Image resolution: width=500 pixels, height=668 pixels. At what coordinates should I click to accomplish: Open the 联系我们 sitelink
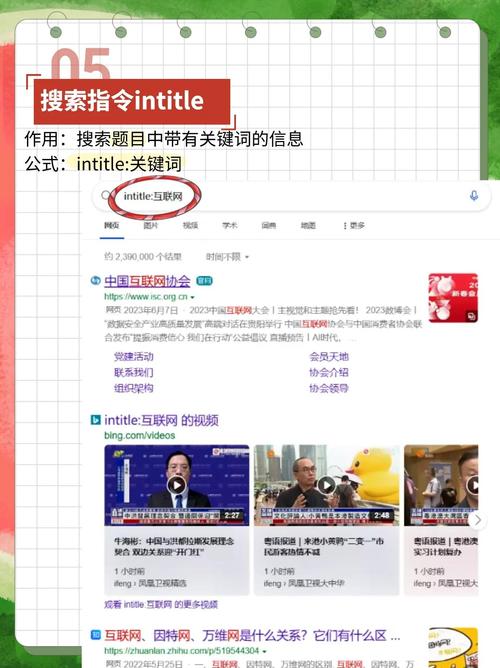pyautogui.click(x=134, y=372)
